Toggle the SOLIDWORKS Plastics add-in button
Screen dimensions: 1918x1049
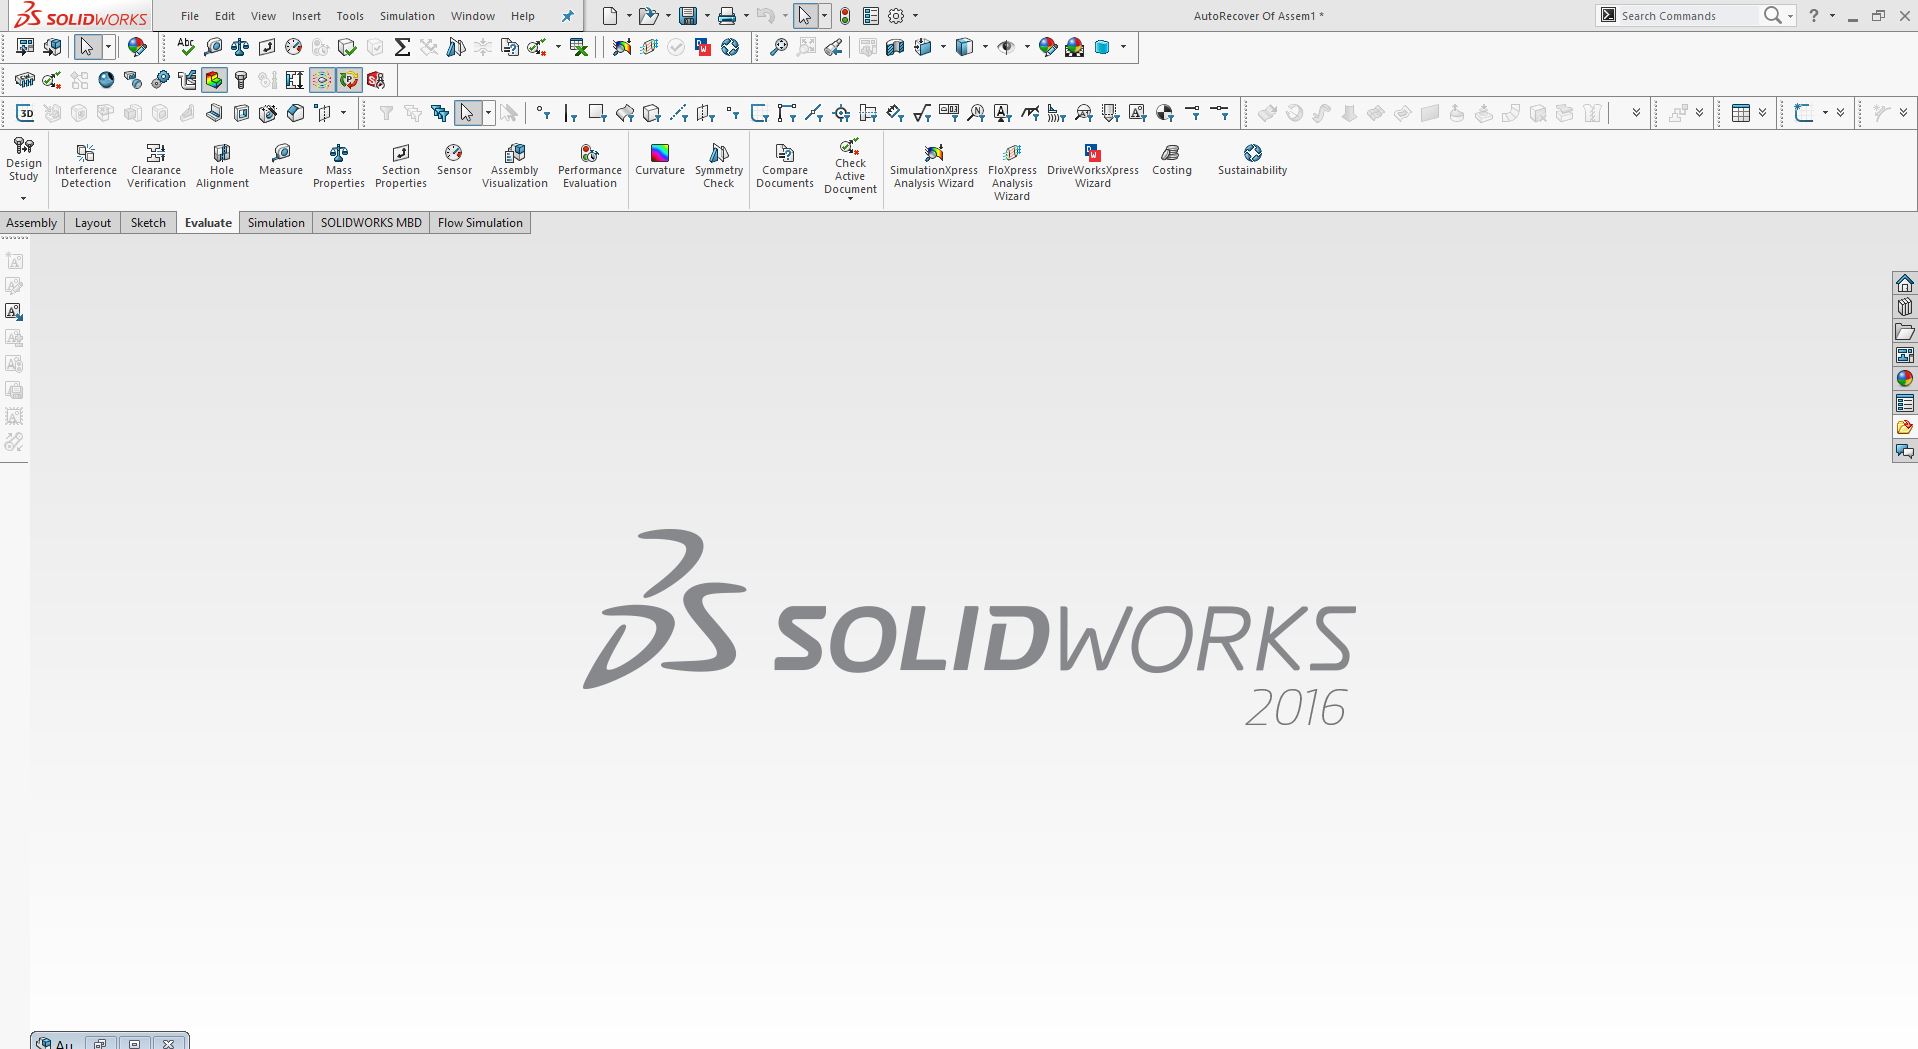[x=349, y=80]
